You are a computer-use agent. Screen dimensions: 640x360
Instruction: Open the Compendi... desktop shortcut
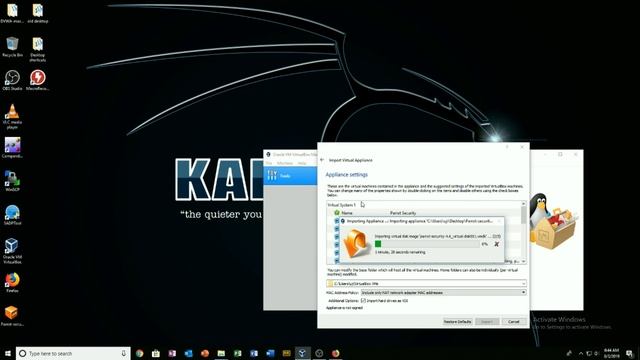coord(12,148)
